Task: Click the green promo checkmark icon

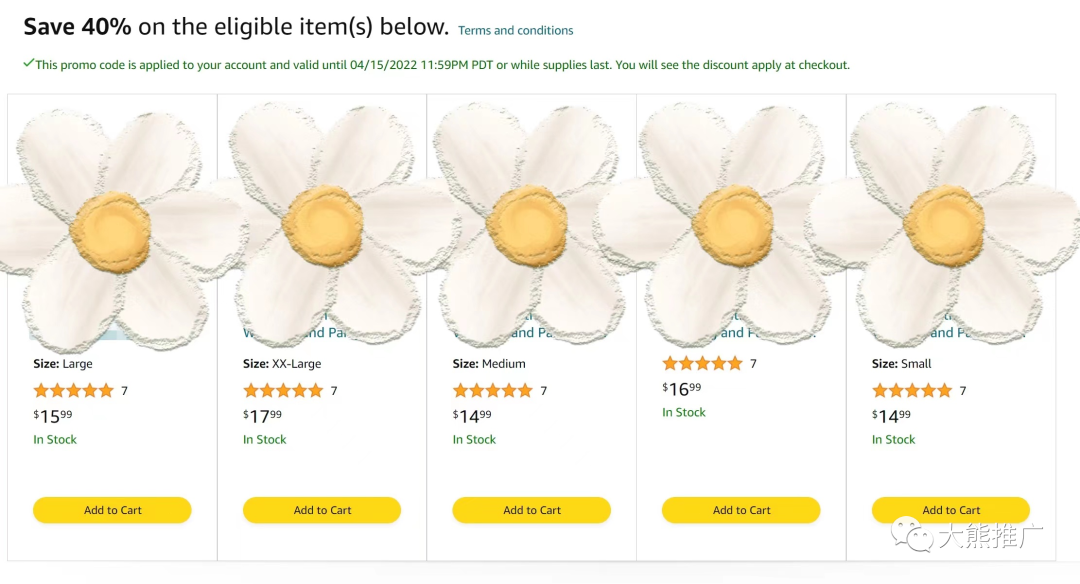Action: pyautogui.click(x=29, y=64)
